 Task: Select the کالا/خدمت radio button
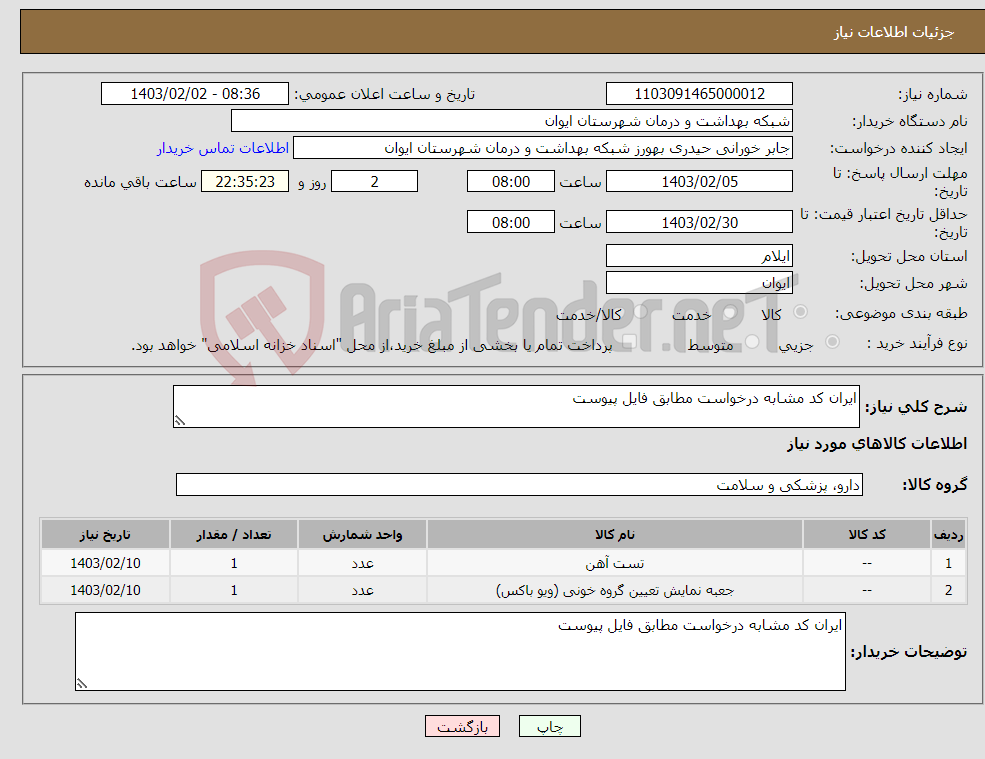[640, 312]
